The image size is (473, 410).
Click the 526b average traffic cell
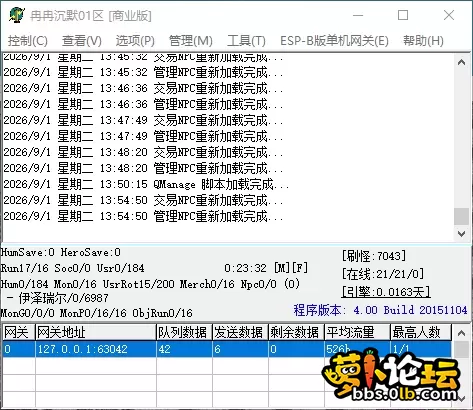[x=357, y=349]
